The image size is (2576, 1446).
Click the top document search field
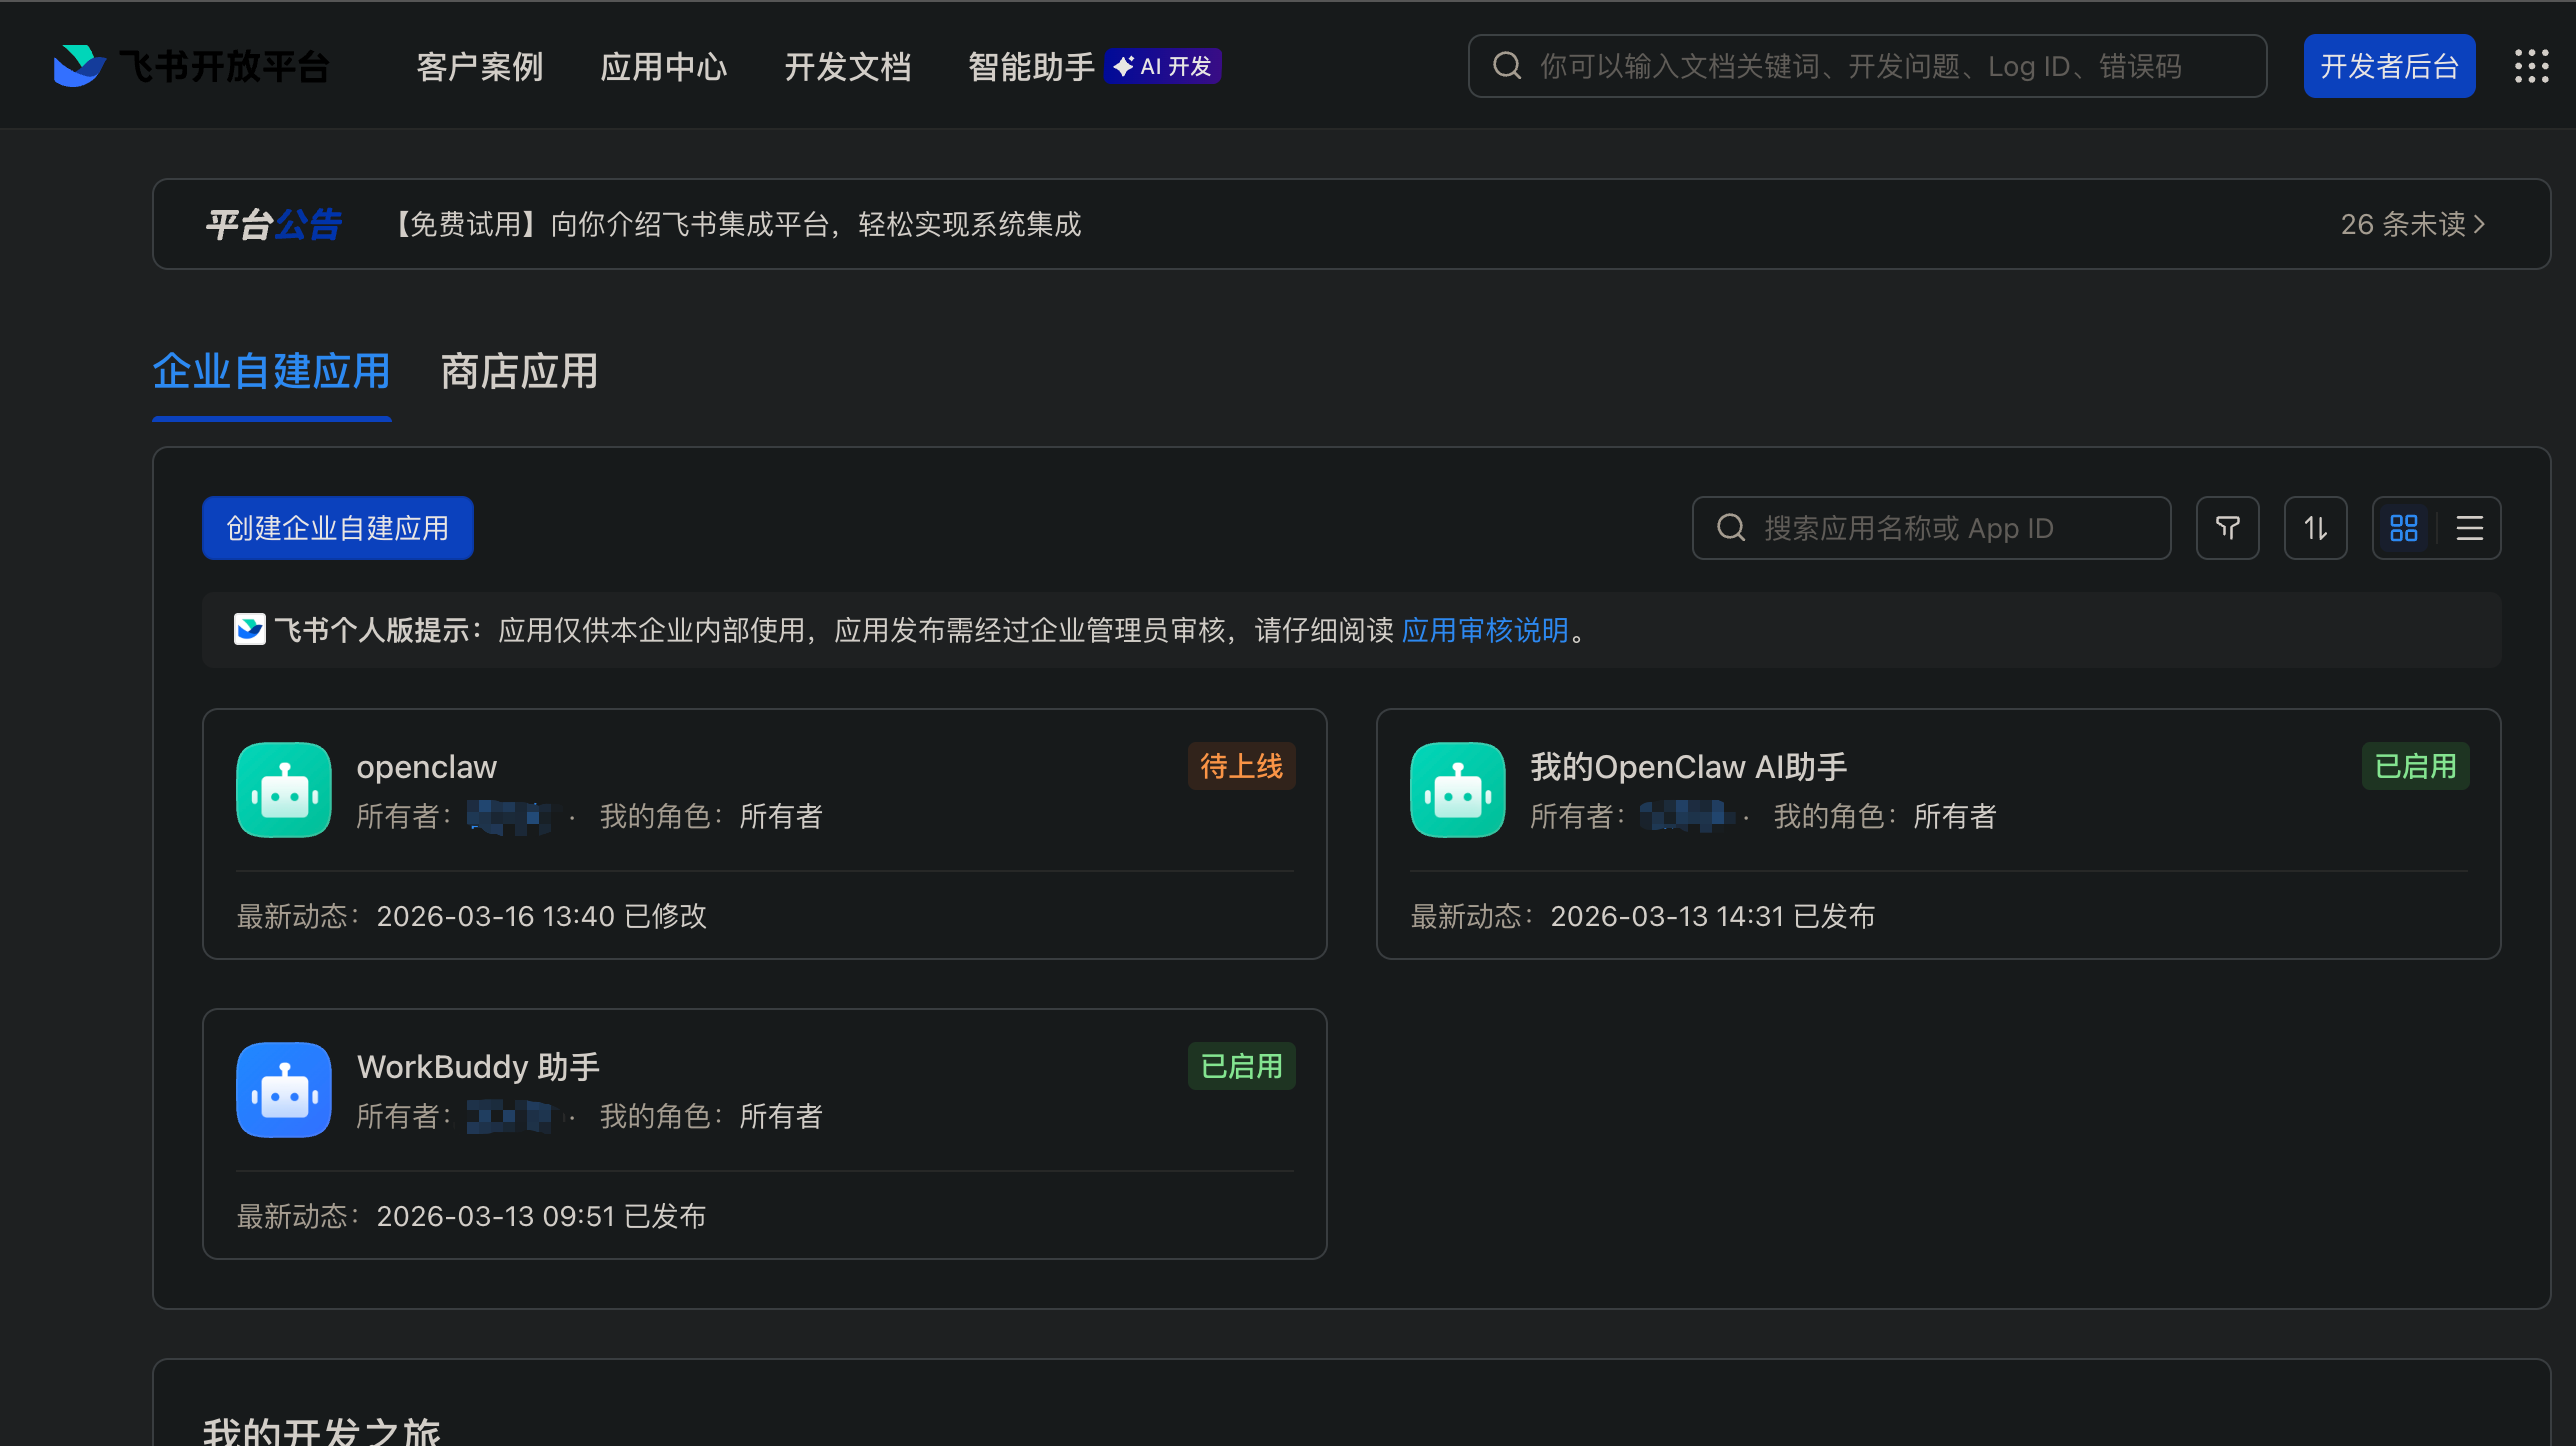click(x=1867, y=66)
